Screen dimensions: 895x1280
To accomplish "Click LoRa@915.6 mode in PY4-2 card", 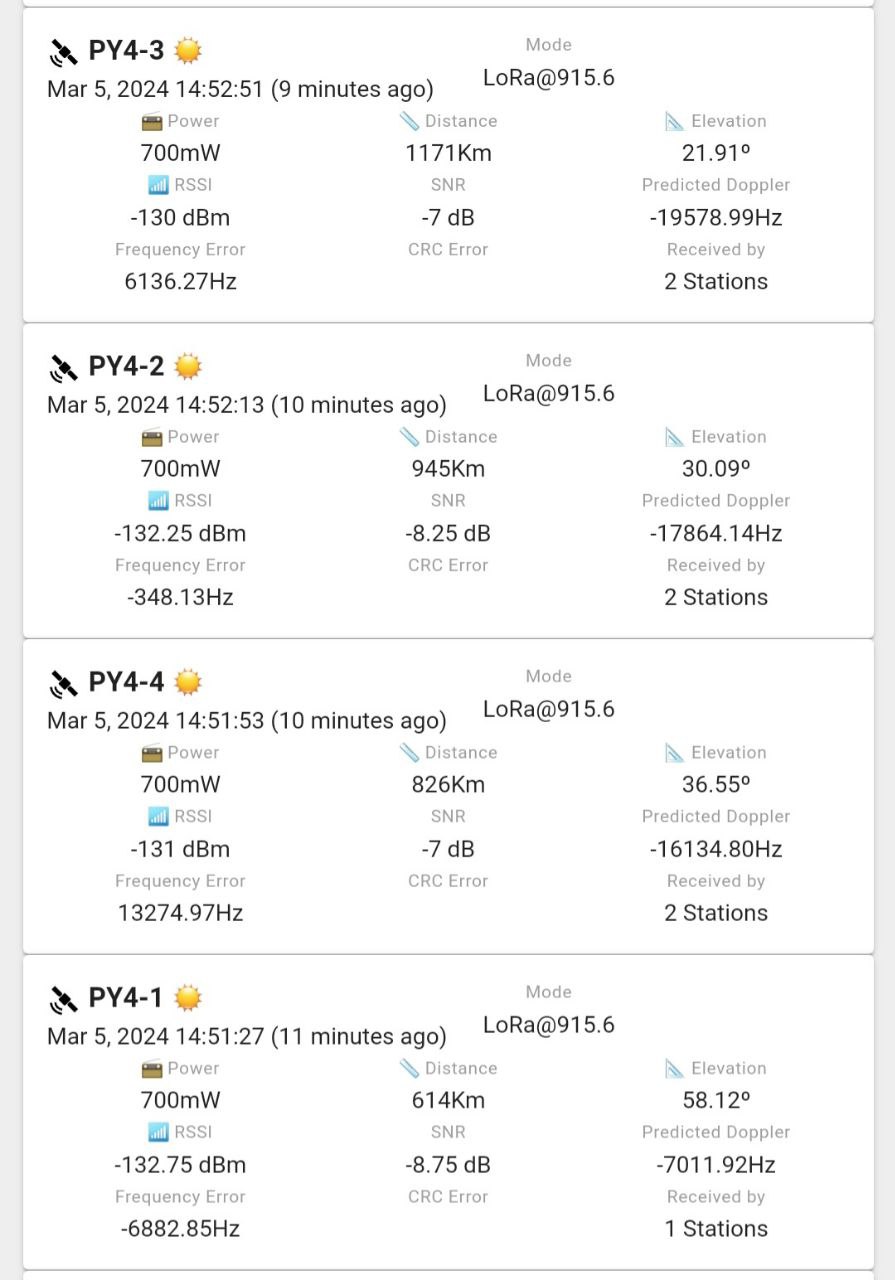I will click(548, 394).
